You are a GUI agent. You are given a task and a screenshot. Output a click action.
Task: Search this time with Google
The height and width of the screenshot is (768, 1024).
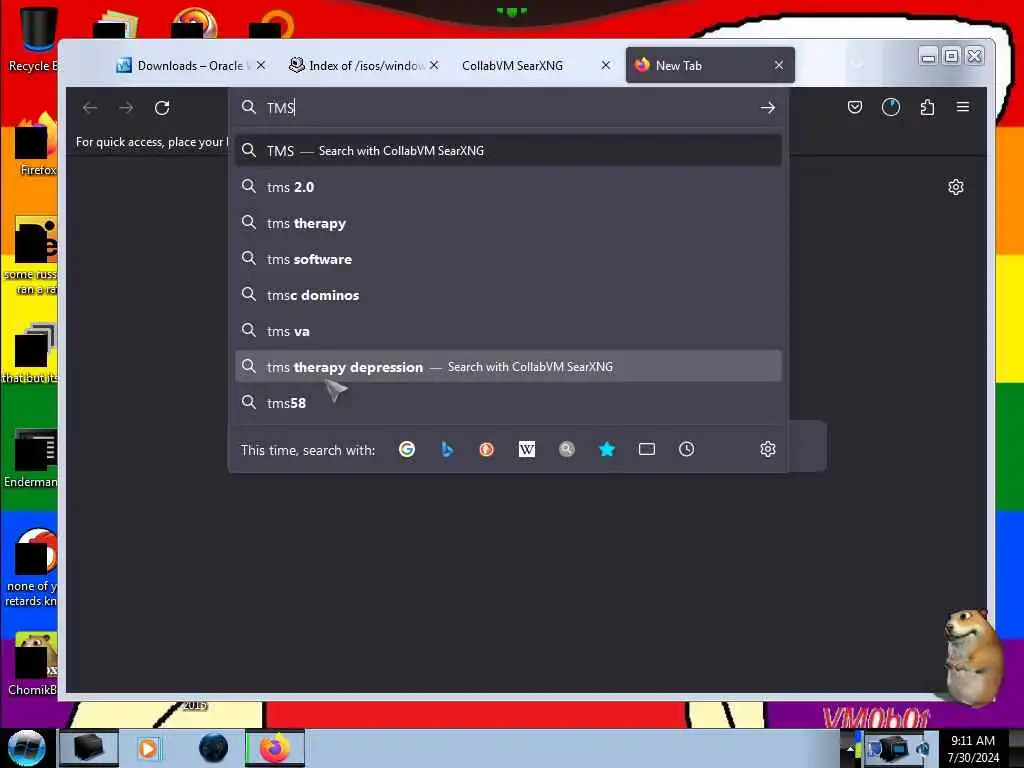[407, 449]
